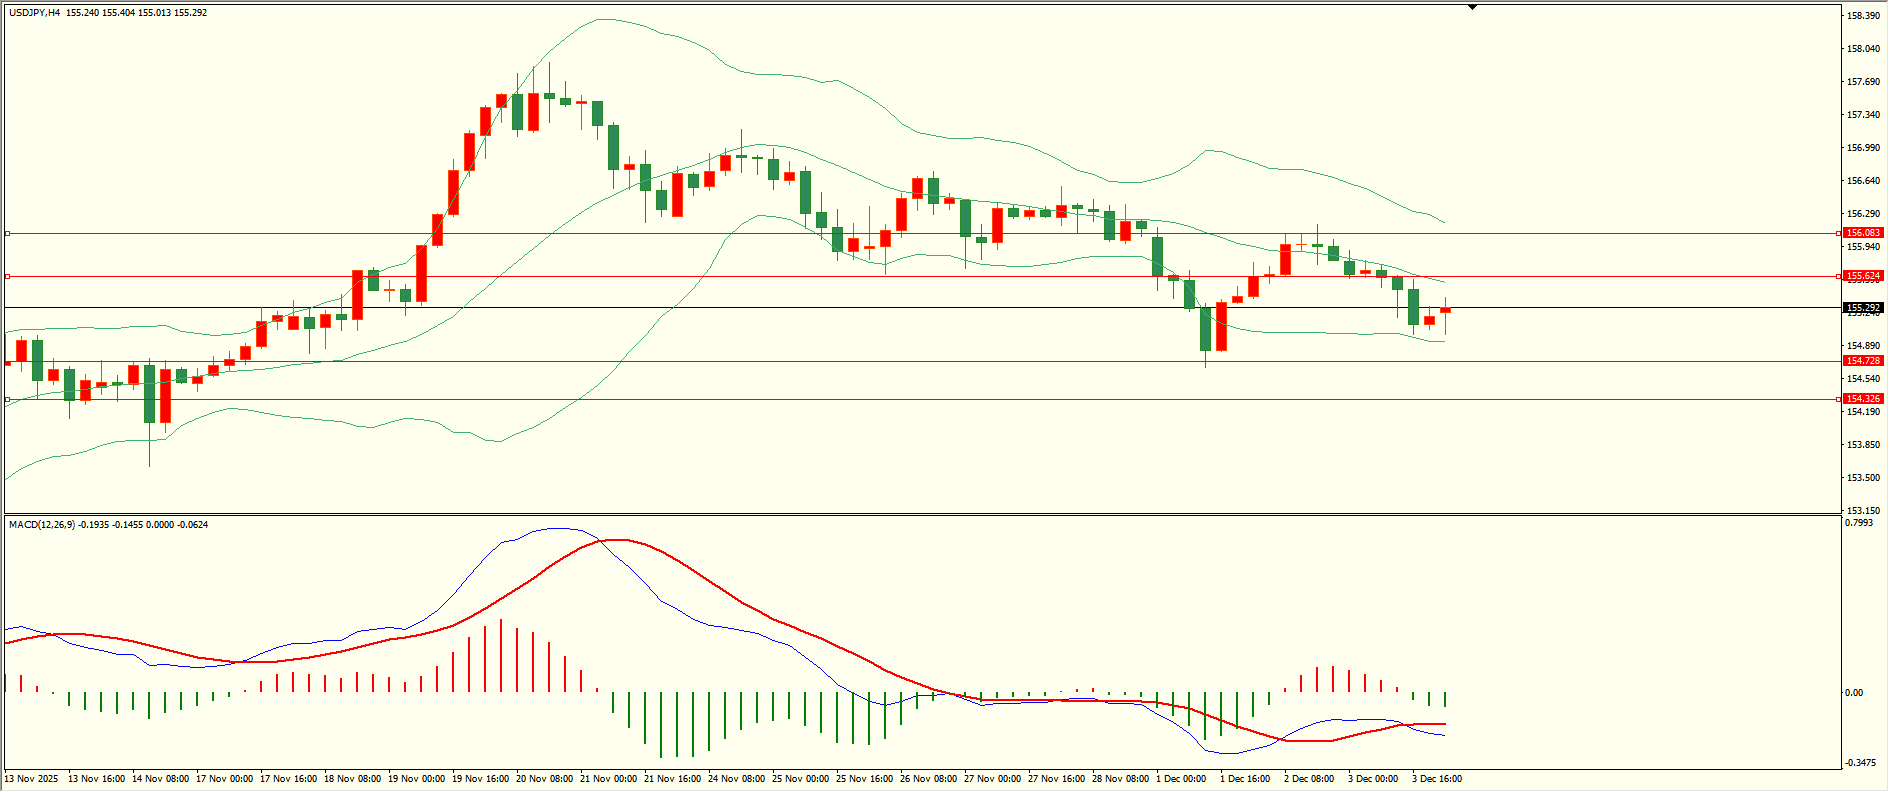Click the MACD 0.00 scale label

click(1853, 693)
